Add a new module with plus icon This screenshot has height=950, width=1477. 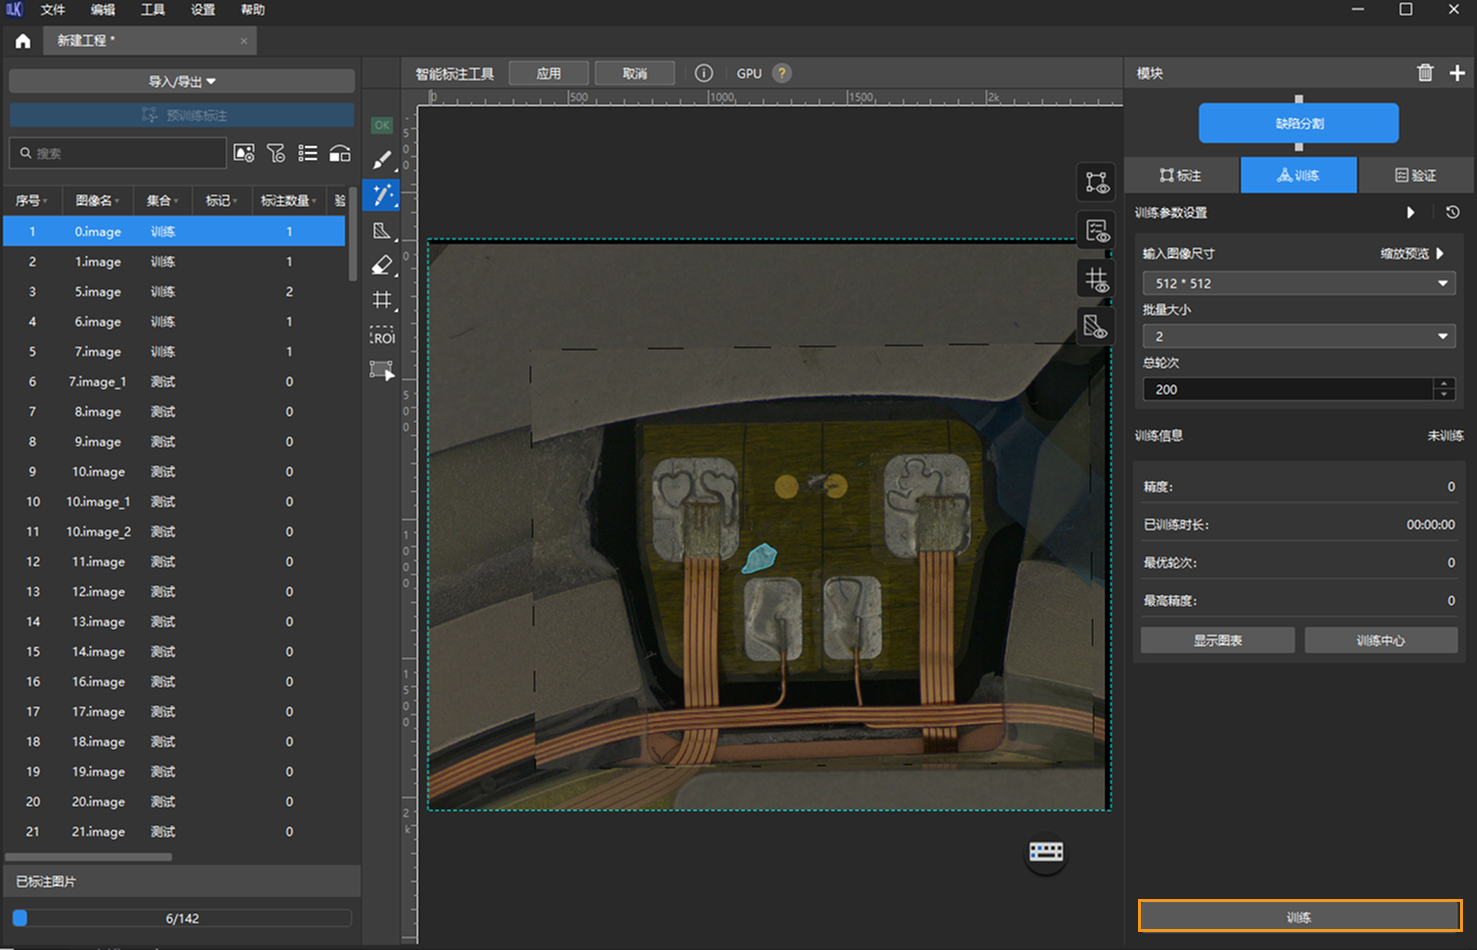[1457, 73]
